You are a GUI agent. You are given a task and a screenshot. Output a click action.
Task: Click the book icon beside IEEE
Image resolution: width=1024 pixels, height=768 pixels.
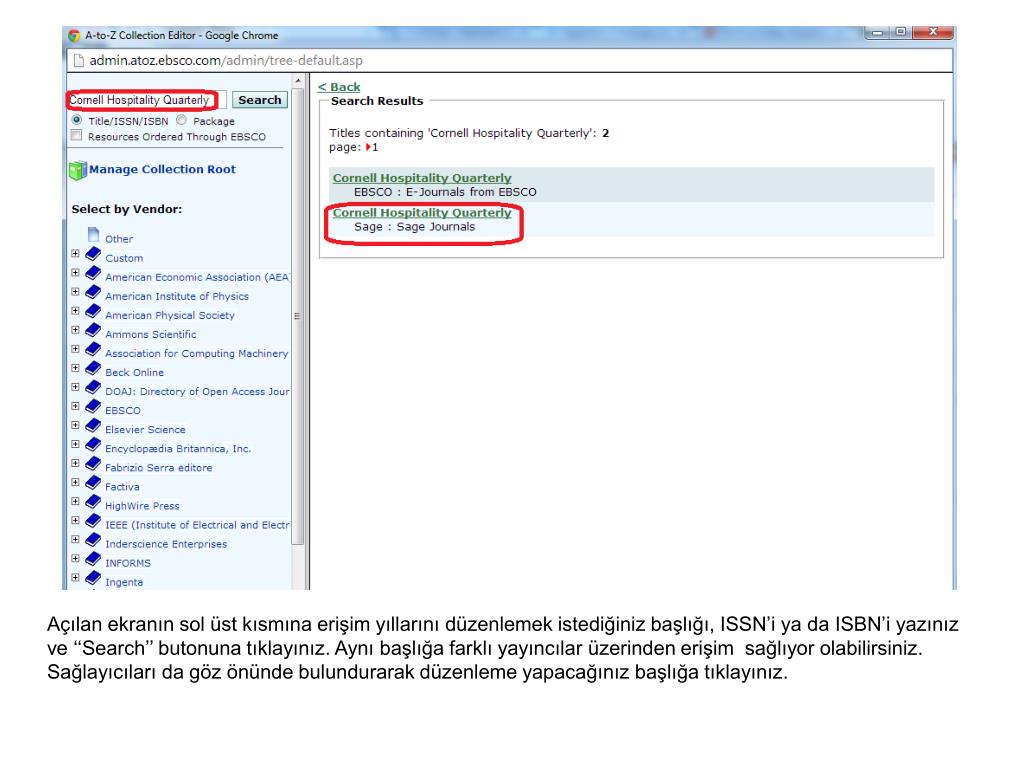pyautogui.click(x=93, y=520)
